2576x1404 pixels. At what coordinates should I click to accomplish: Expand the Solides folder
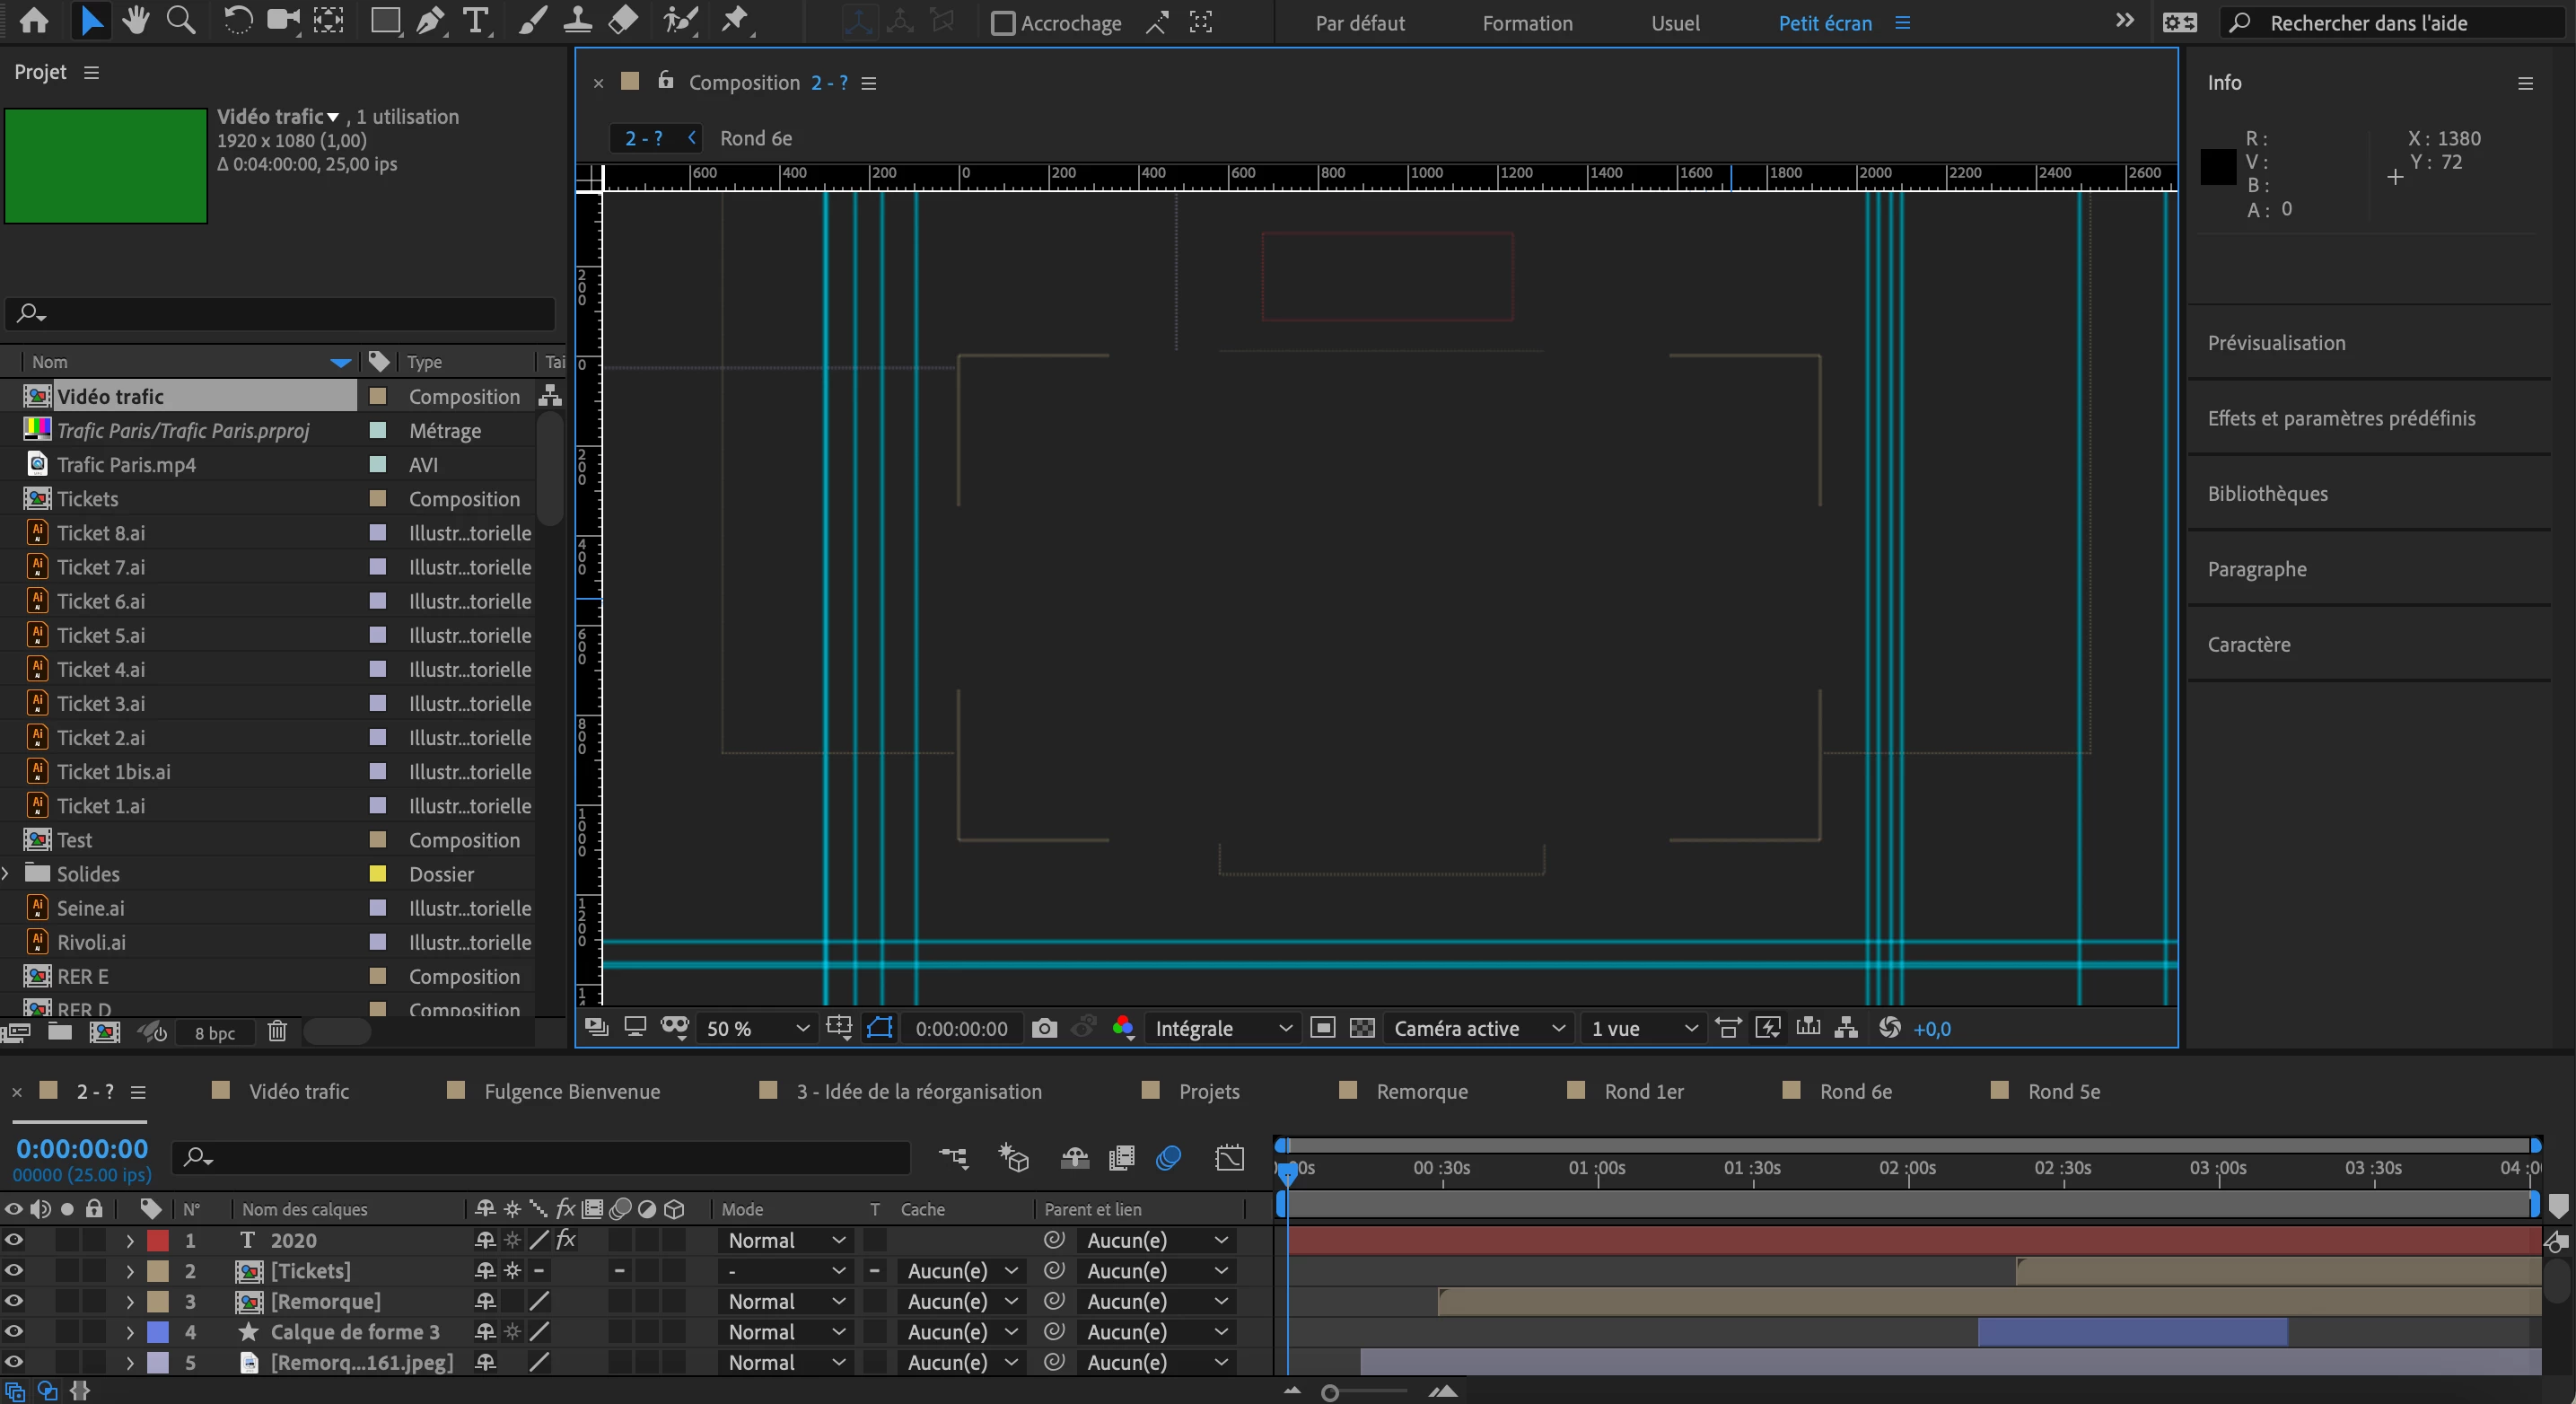pos(7,874)
